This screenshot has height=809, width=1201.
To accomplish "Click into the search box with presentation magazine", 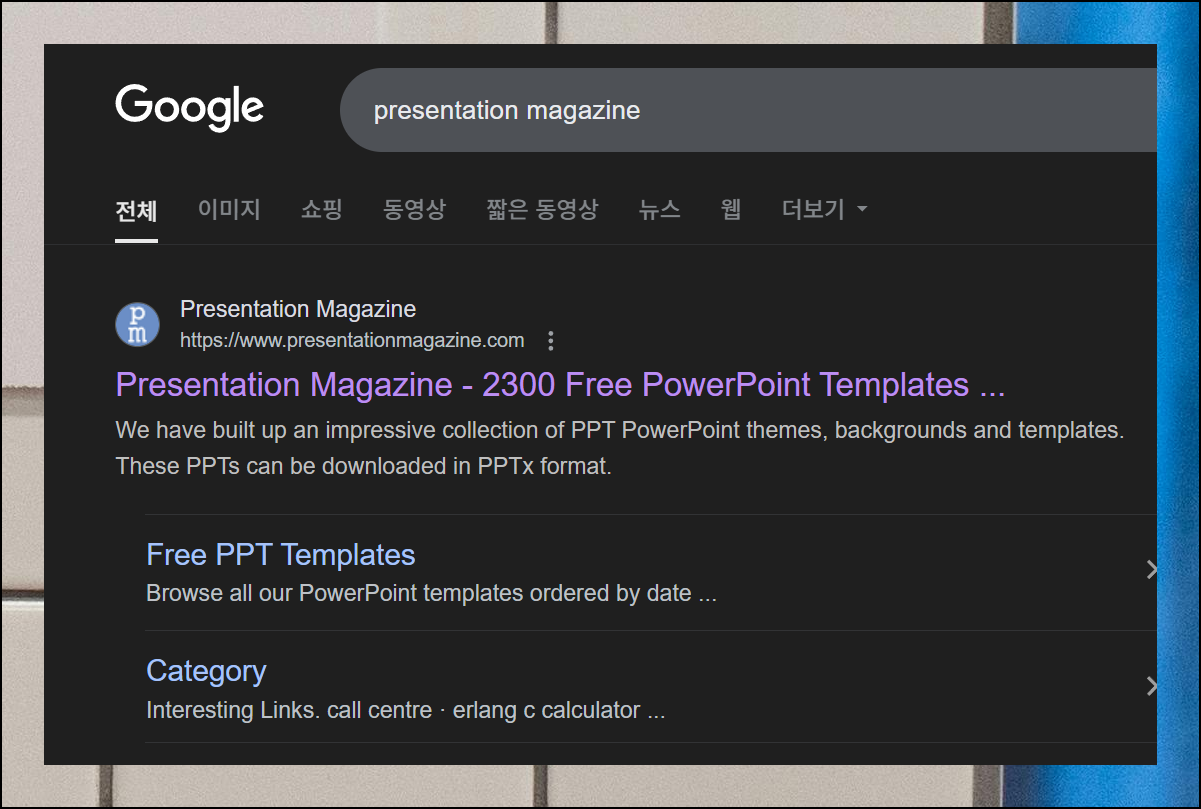I will 748,110.
